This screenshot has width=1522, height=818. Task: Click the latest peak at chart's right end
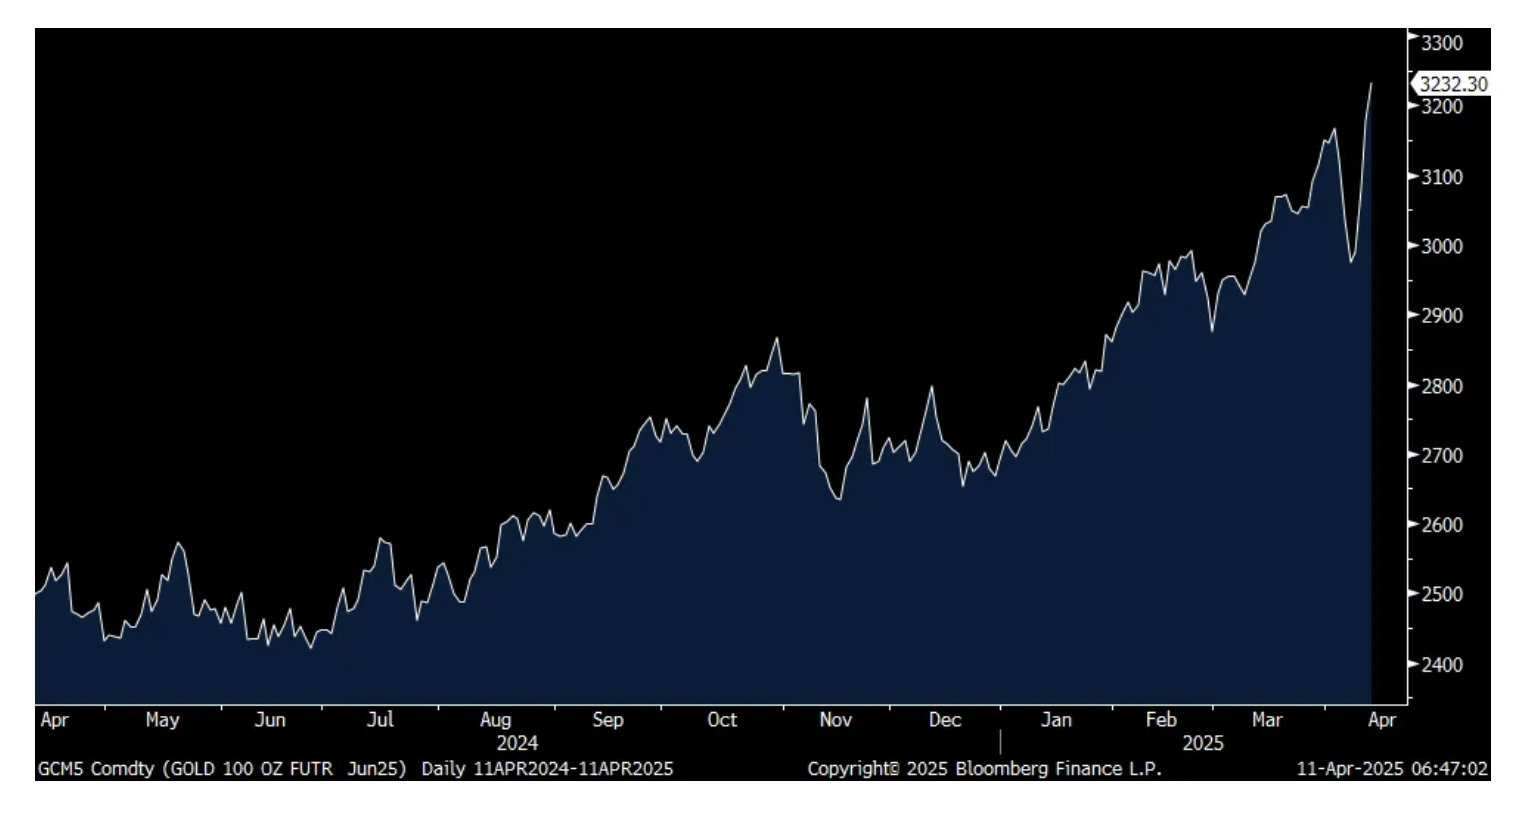click(1371, 84)
